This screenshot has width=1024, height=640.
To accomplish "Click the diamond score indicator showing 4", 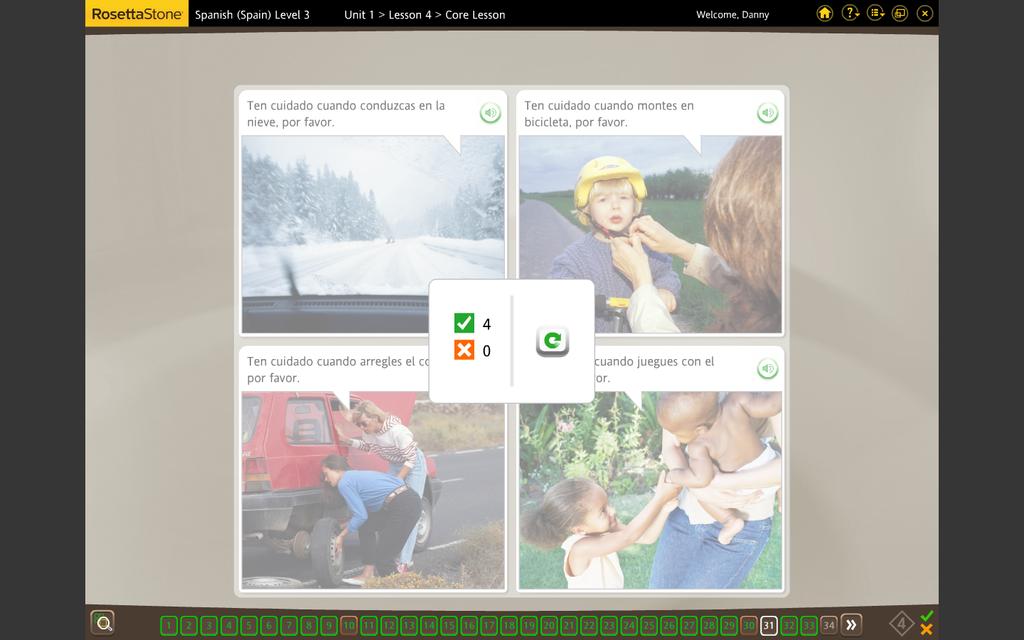I will 901,625.
